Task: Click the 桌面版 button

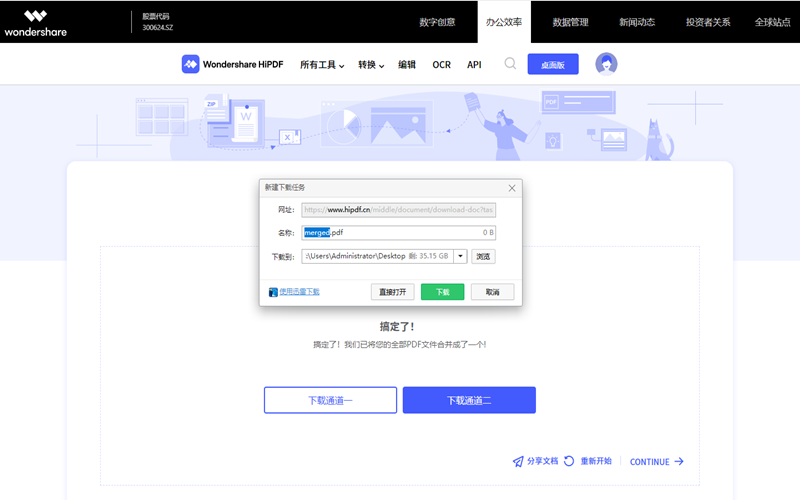Action: [x=553, y=64]
